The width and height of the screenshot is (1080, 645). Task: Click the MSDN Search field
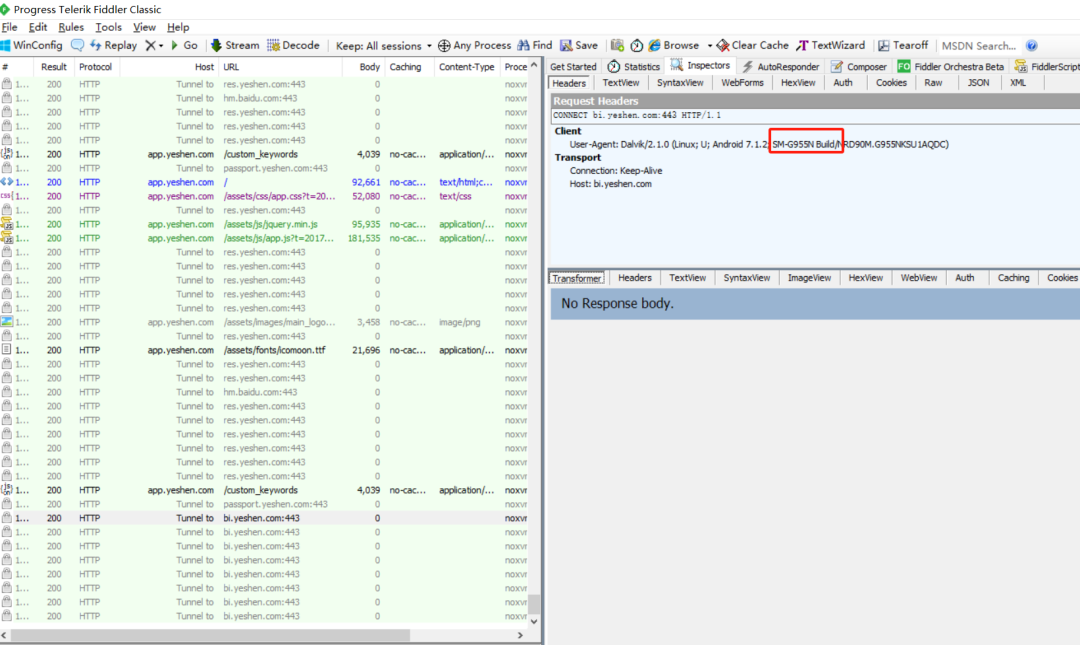(978, 45)
